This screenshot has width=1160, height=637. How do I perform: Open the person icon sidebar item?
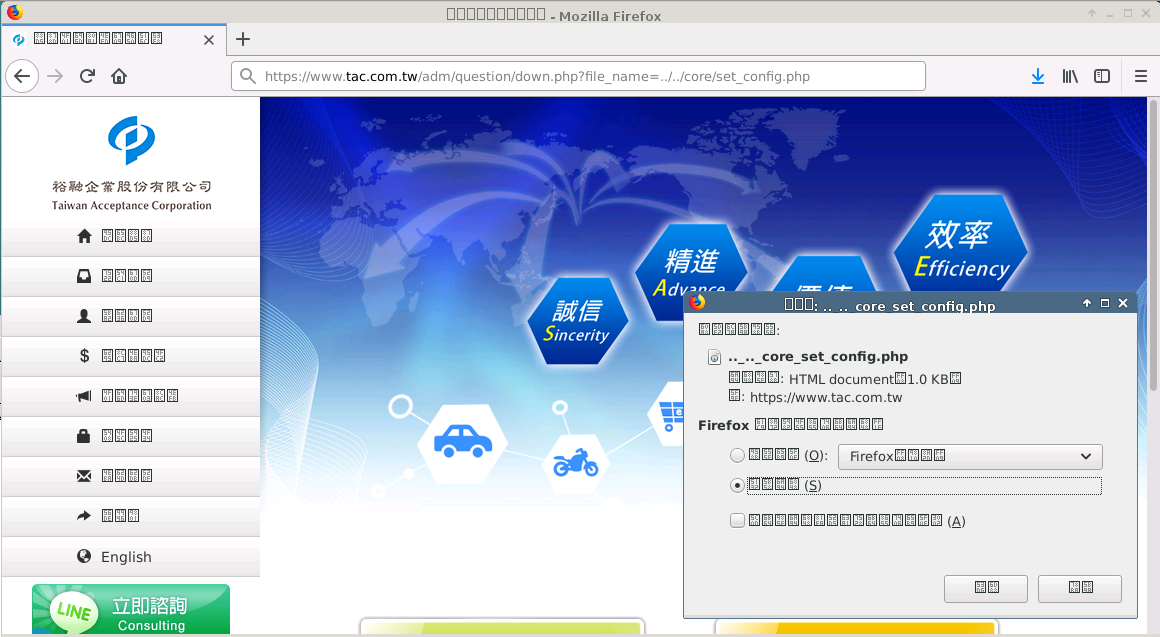point(131,316)
